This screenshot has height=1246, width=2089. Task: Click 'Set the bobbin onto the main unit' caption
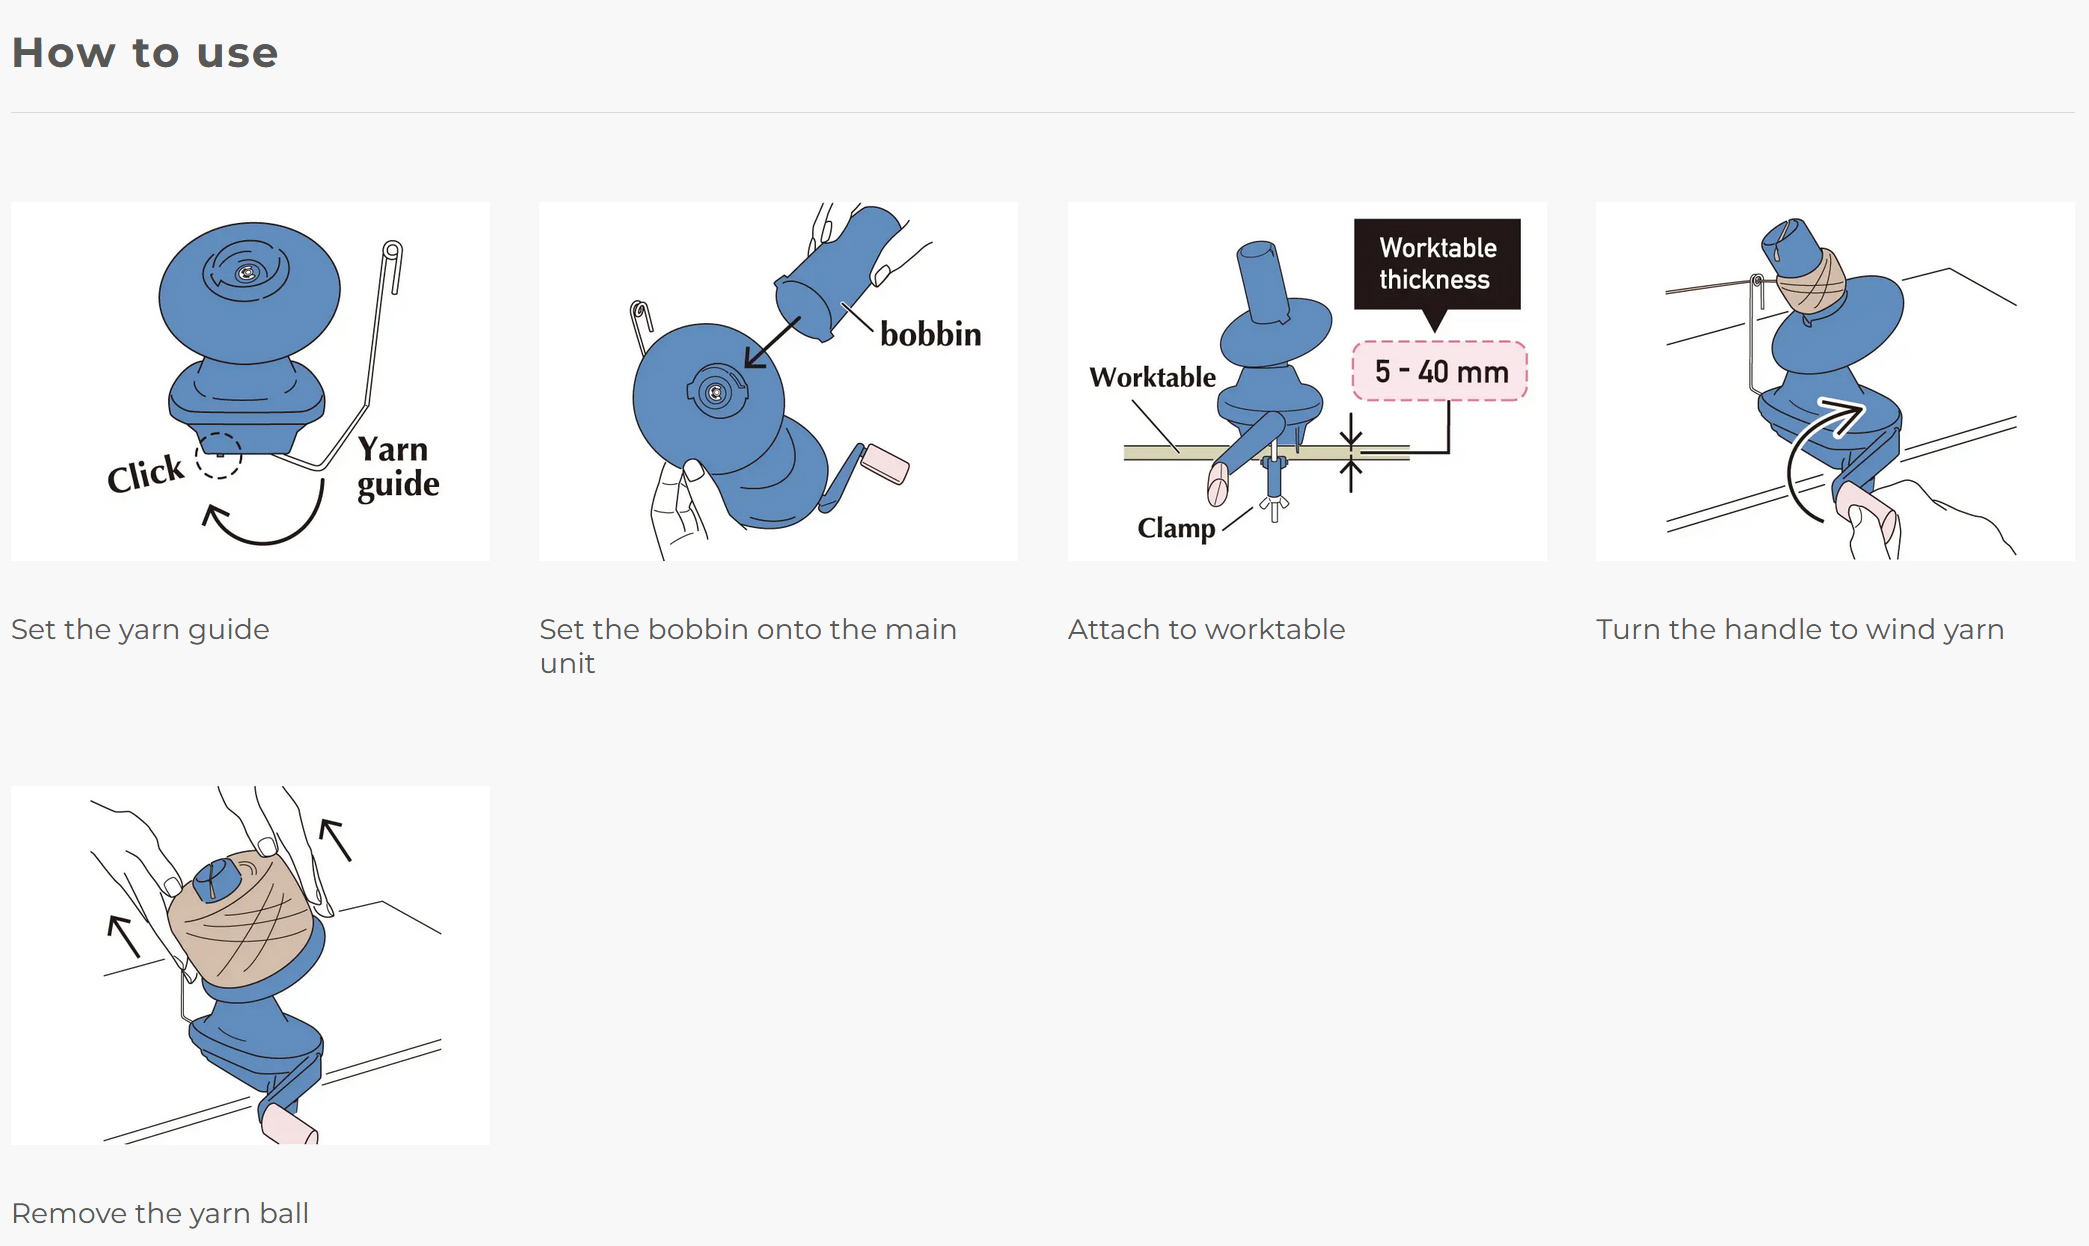pos(747,645)
